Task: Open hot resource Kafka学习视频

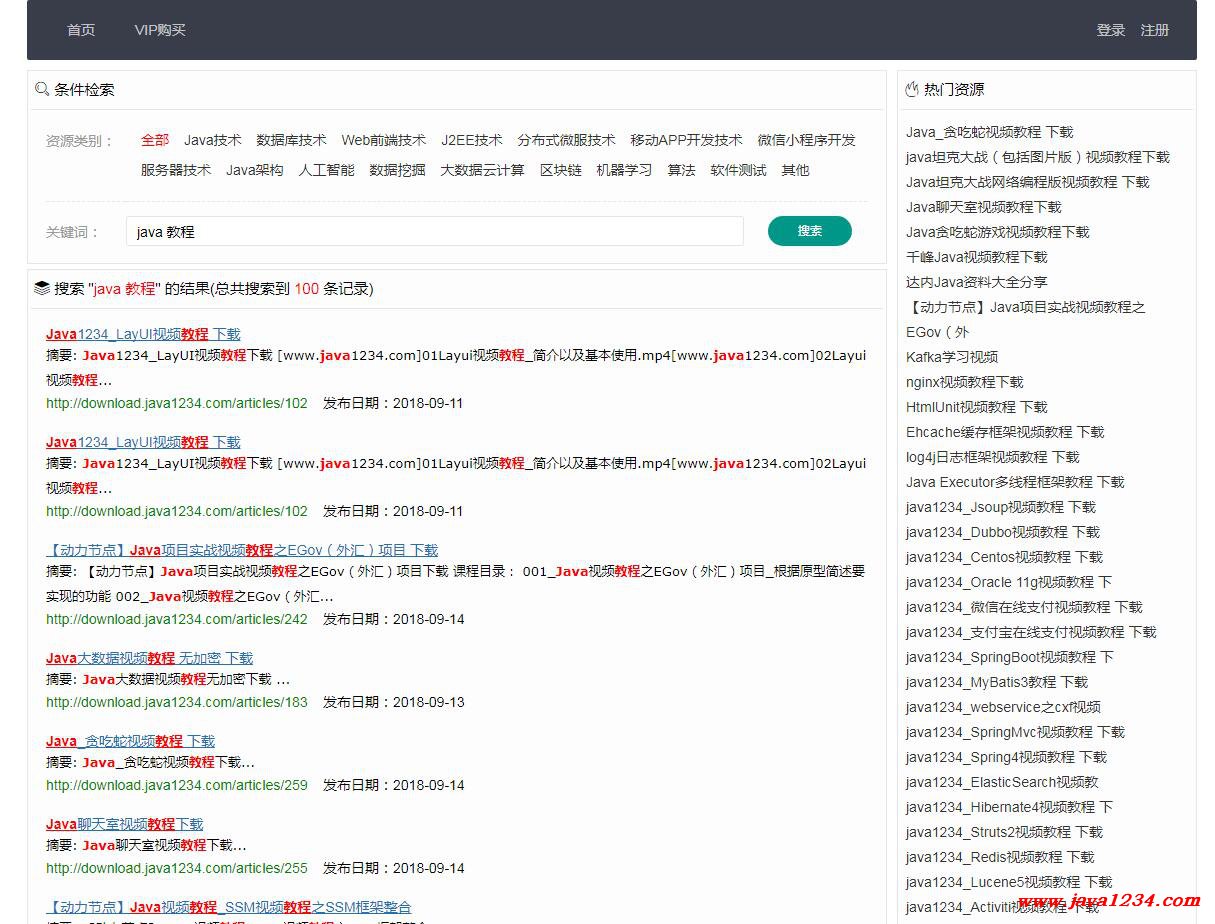Action: point(952,357)
